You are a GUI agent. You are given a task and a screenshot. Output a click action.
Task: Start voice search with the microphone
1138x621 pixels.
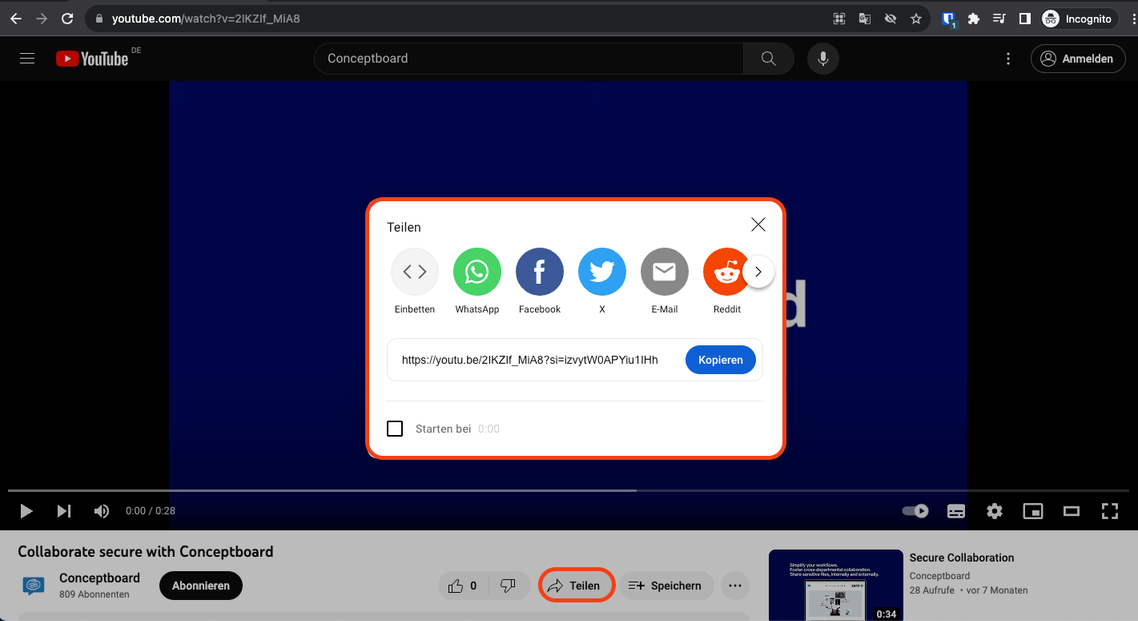tap(823, 59)
